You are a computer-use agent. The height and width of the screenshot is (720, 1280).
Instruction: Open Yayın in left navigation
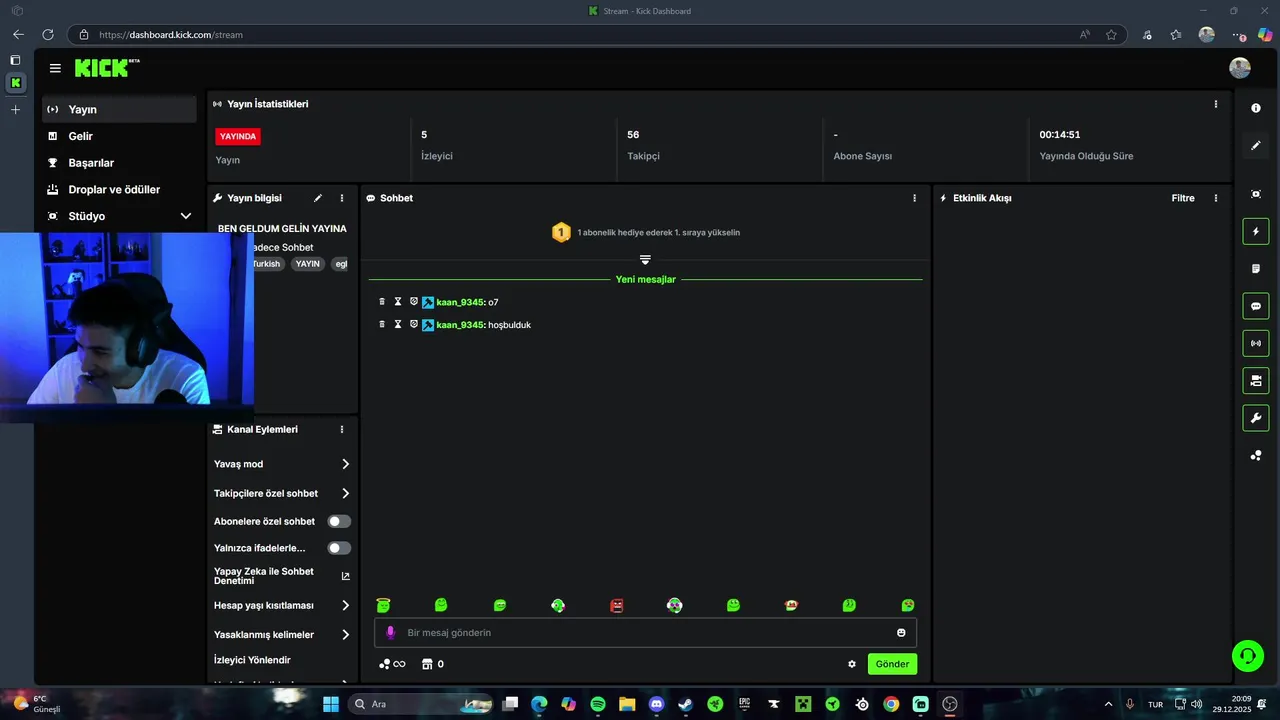tap(119, 109)
